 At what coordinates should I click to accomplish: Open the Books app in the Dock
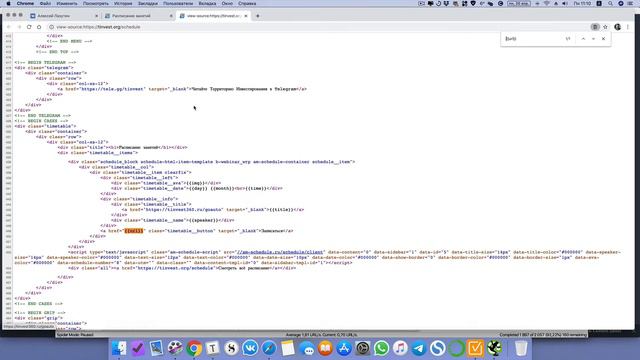pos(325,348)
